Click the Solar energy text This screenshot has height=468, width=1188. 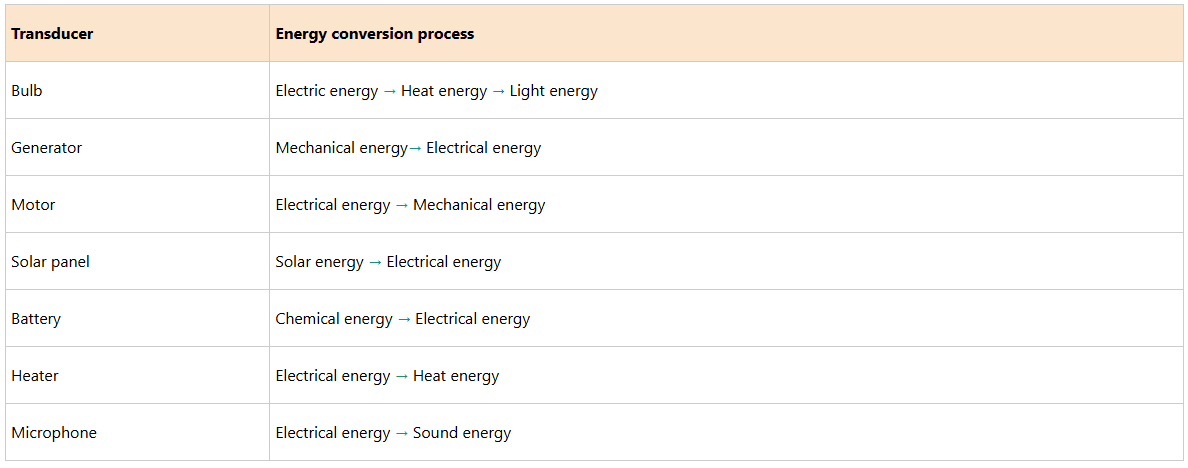tap(320, 262)
